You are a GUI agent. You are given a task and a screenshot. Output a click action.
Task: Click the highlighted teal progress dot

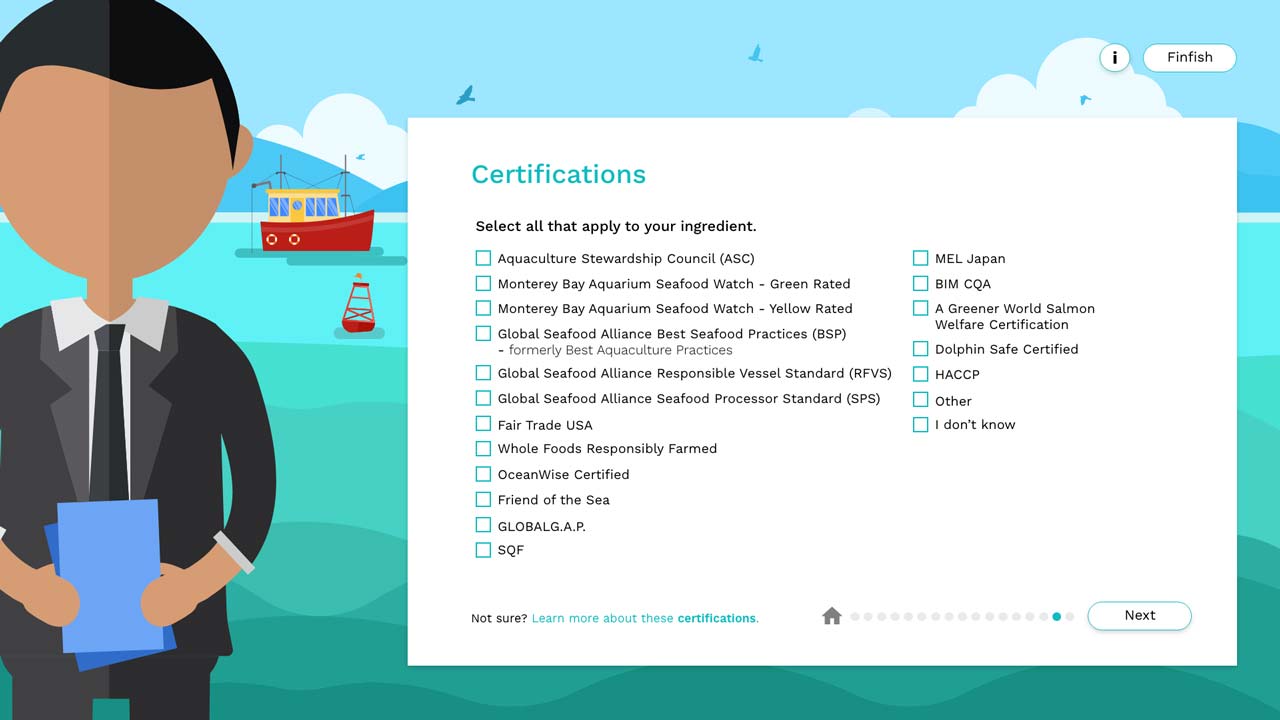tap(1056, 617)
